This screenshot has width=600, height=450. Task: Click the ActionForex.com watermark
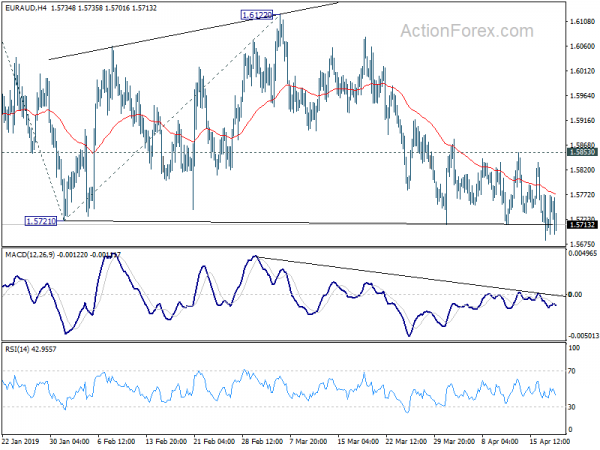(467, 31)
